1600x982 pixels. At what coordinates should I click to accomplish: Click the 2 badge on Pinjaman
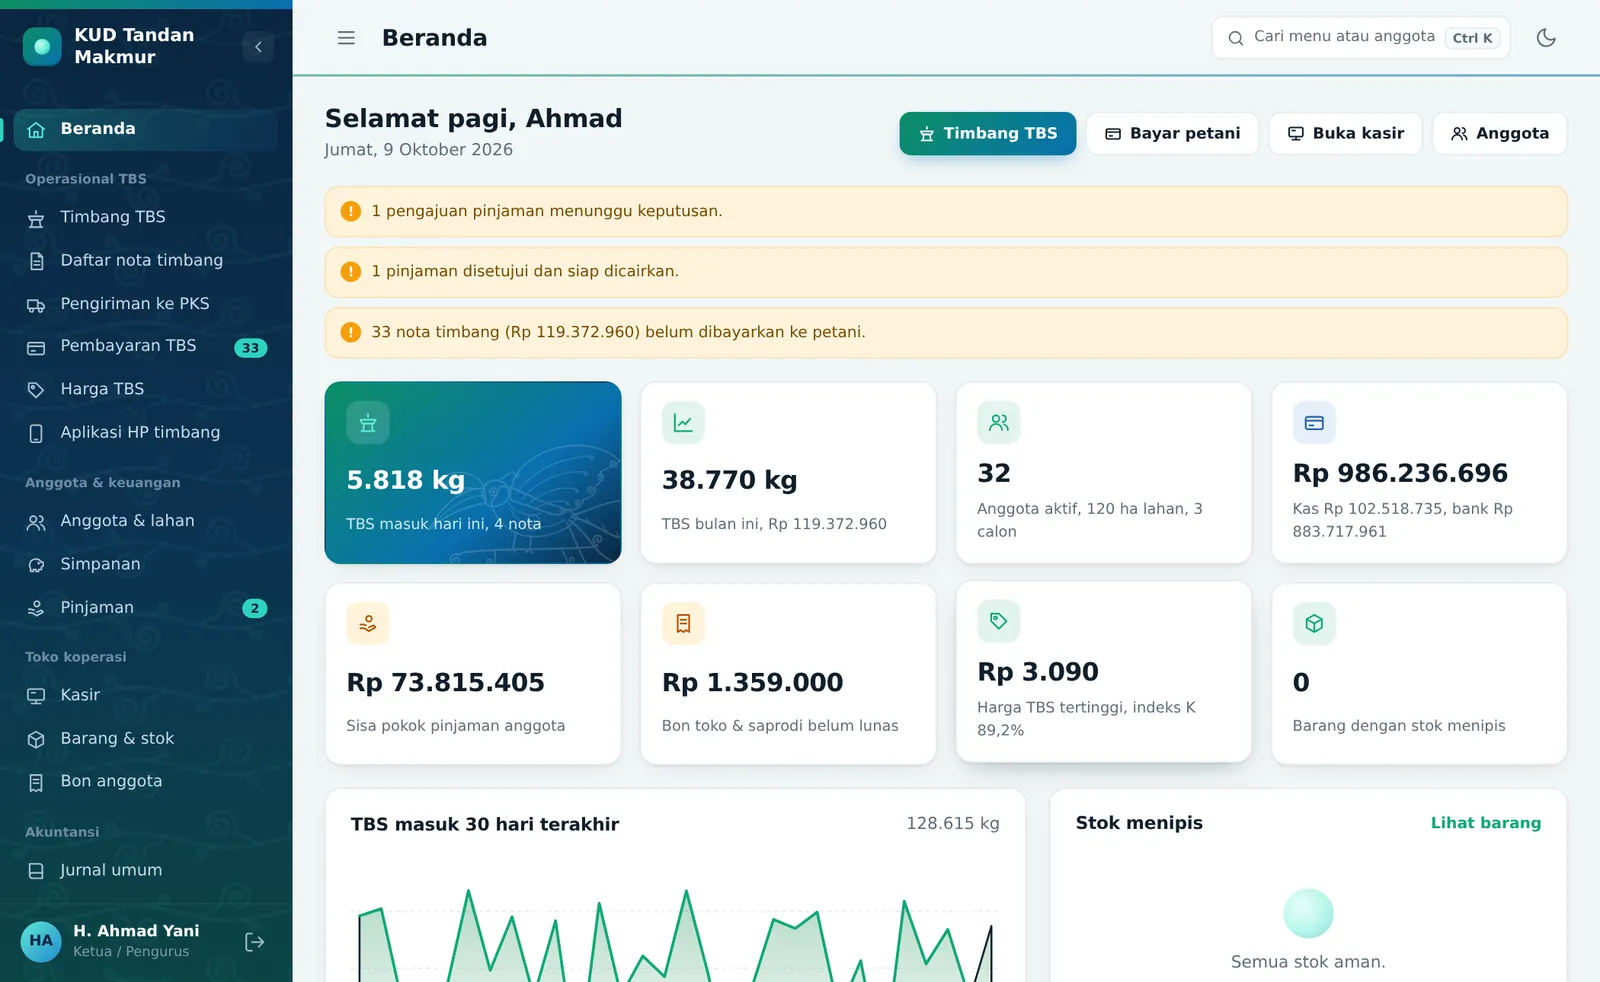(x=255, y=608)
